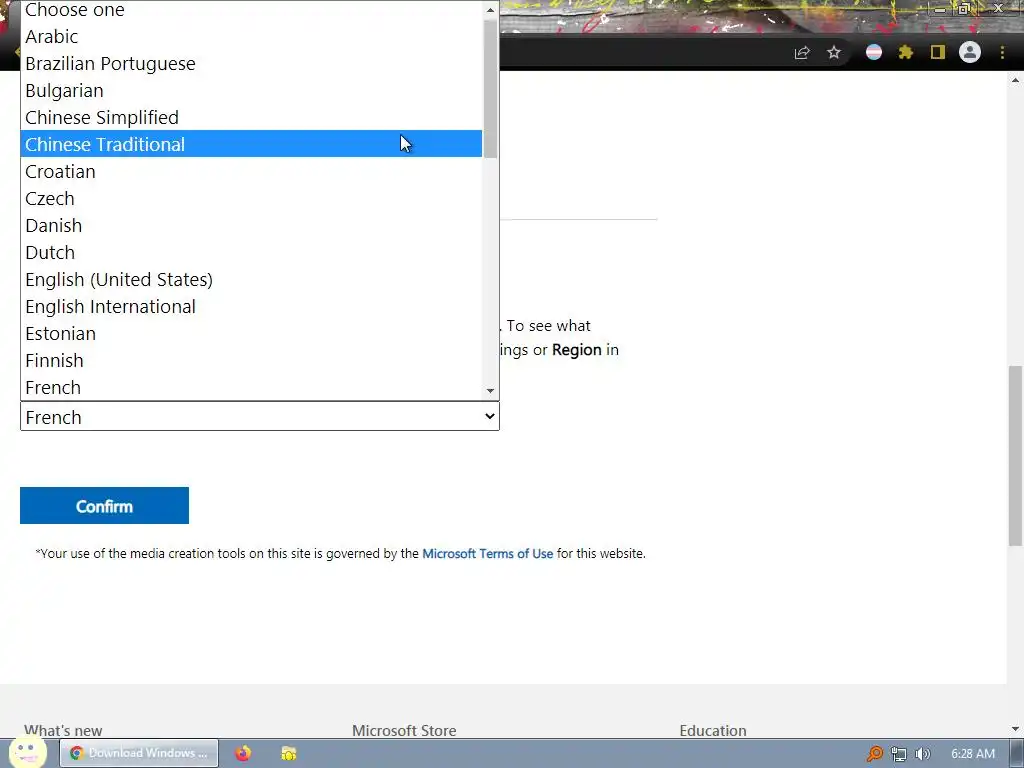Click the What's new footer heading
The width and height of the screenshot is (1024, 768).
click(63, 731)
